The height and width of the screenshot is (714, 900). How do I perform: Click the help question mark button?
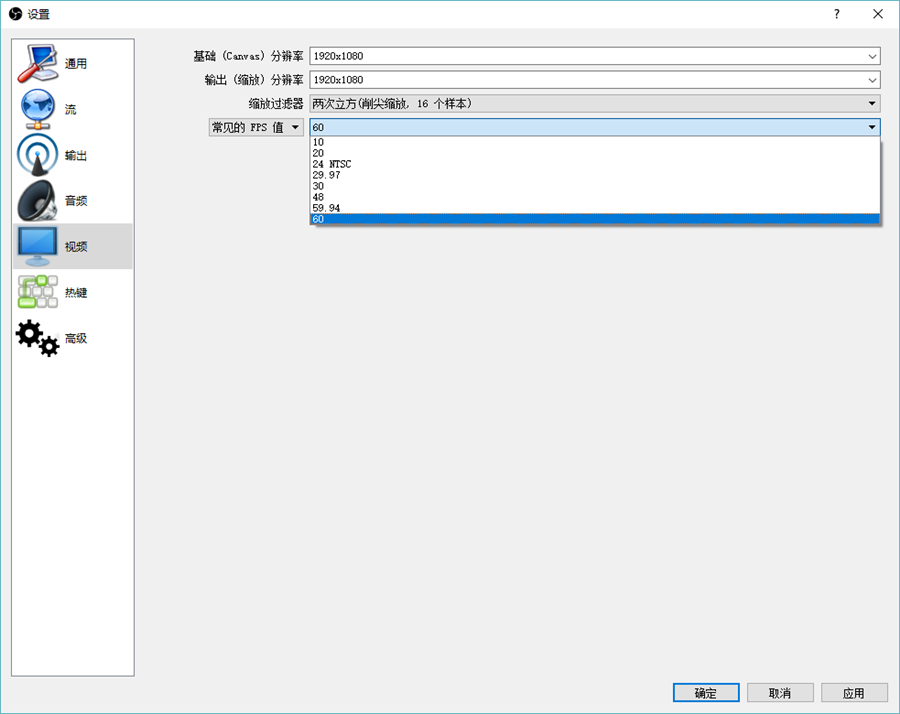point(836,14)
